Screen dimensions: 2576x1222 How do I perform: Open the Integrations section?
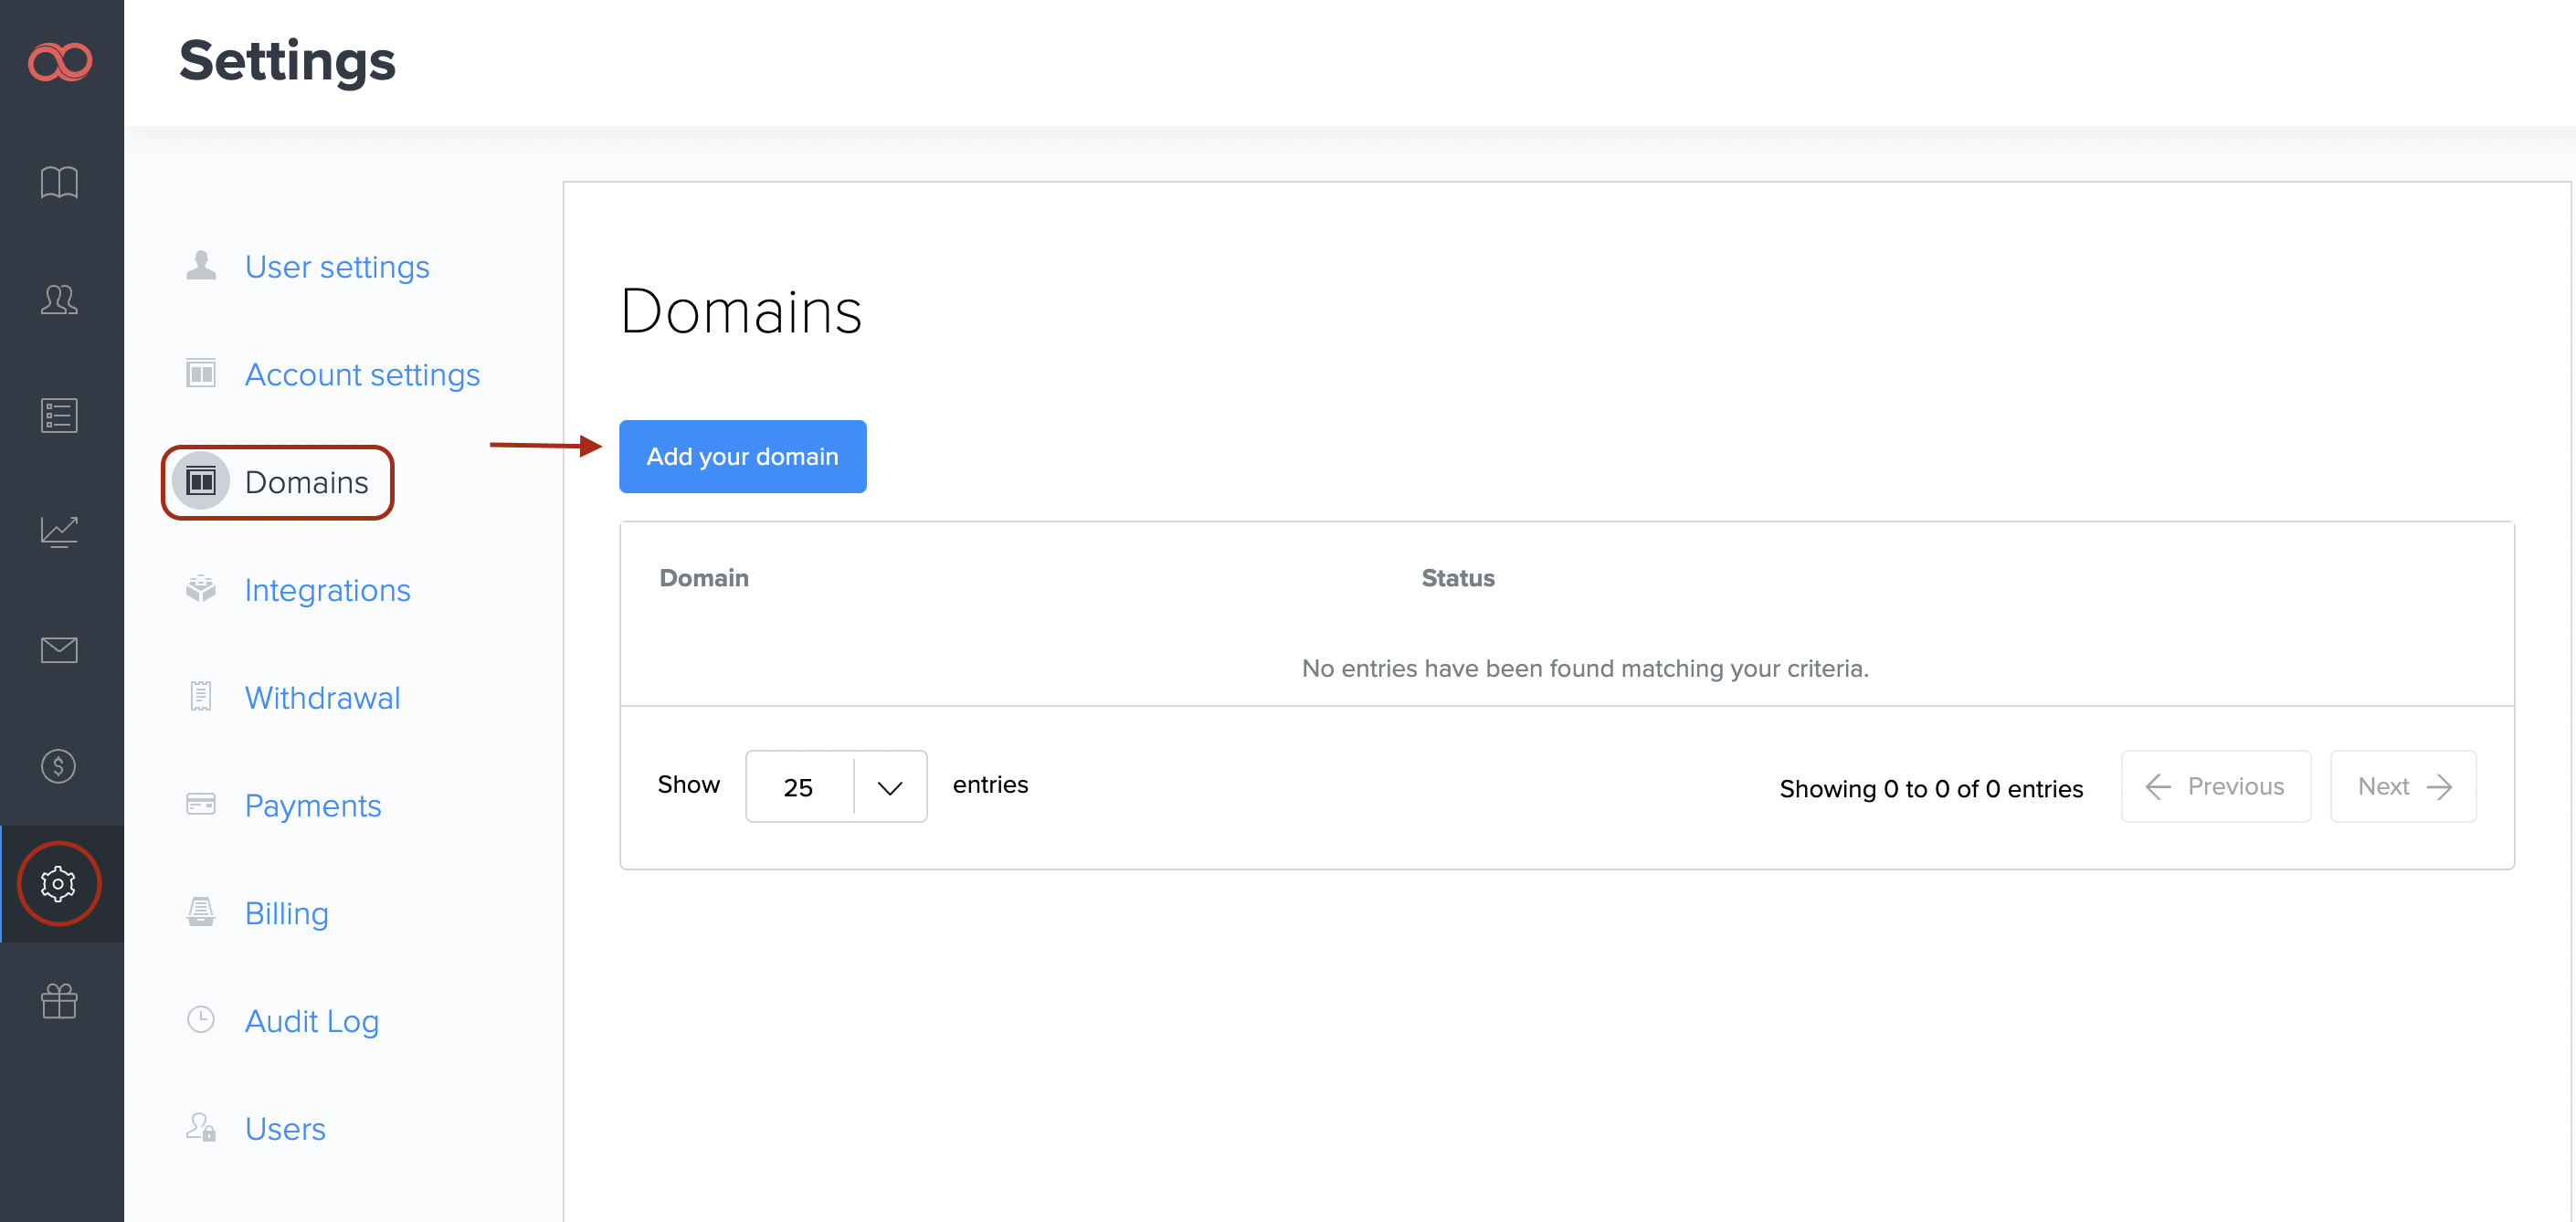click(x=327, y=590)
